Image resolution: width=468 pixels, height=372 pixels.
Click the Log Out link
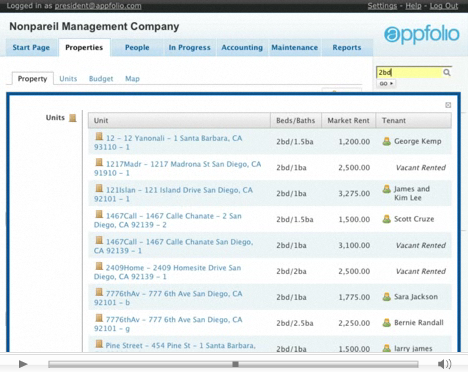coord(444,6)
